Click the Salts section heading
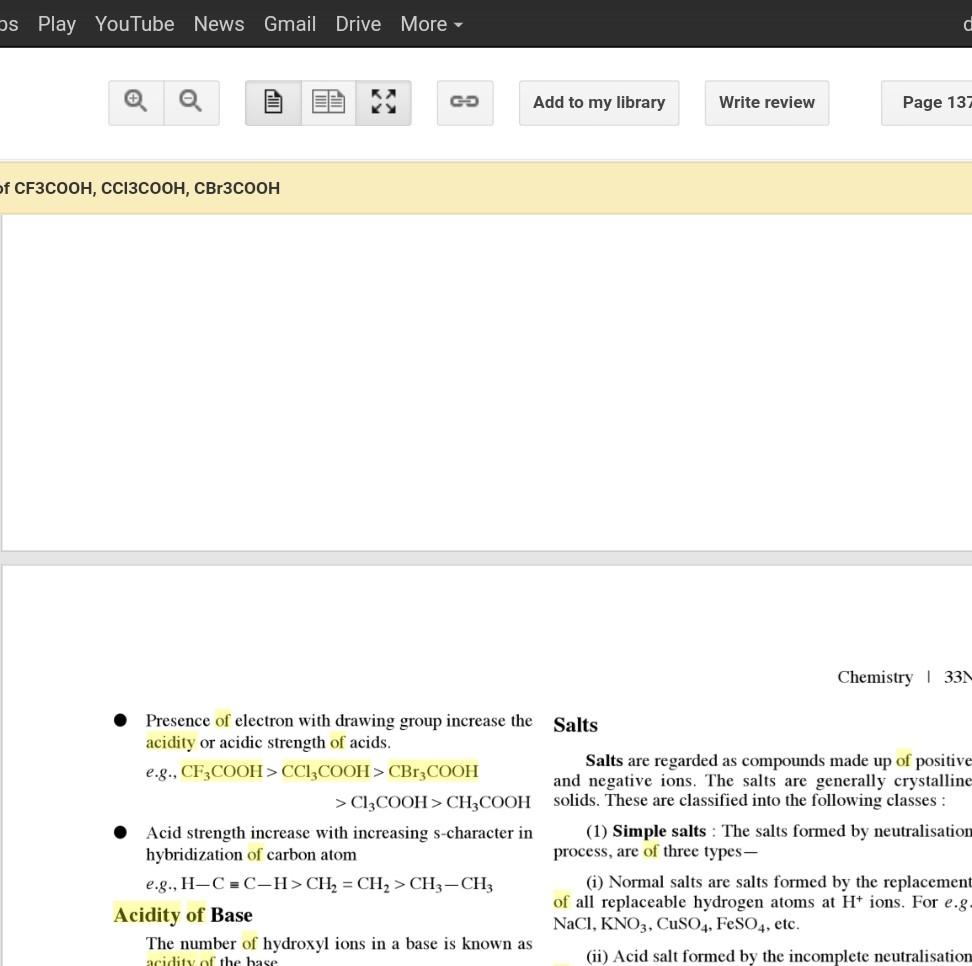The width and height of the screenshot is (972, 966). (x=575, y=725)
